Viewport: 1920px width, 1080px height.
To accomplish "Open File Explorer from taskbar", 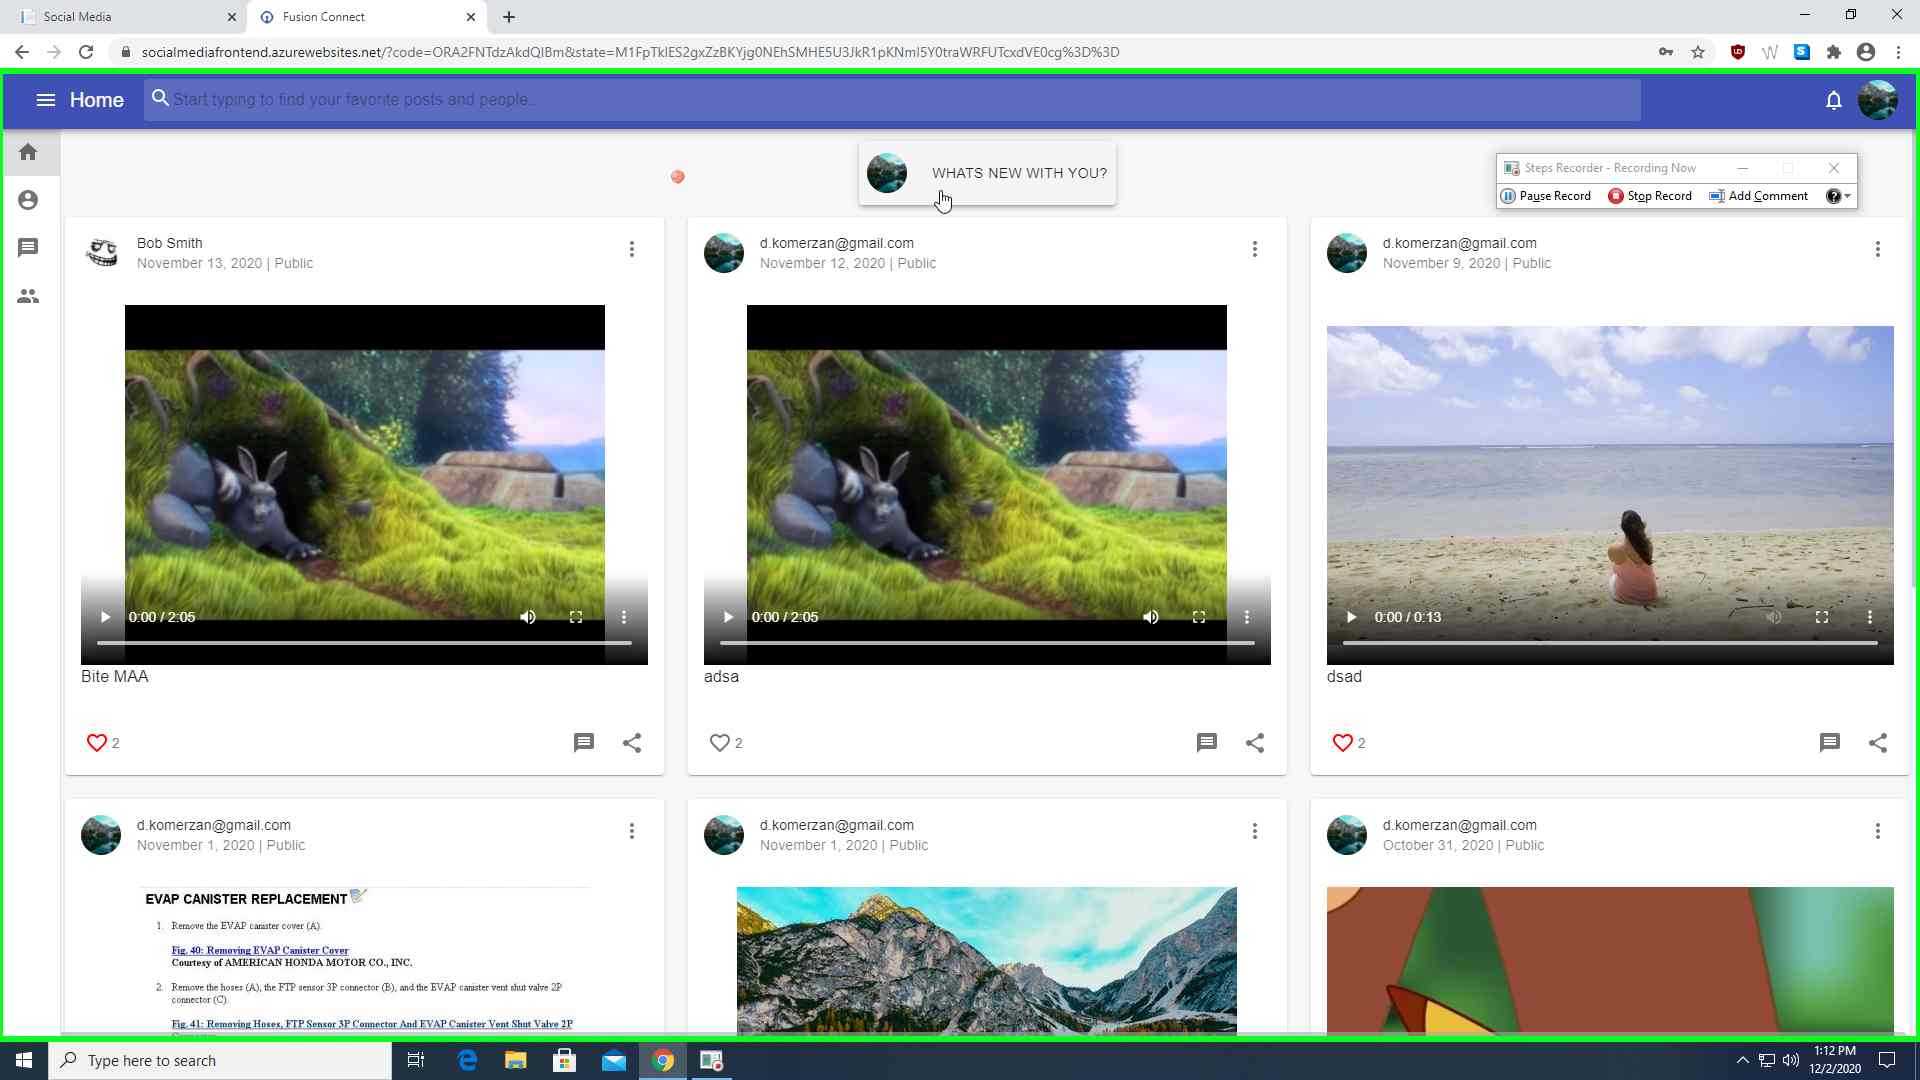I will point(516,1060).
